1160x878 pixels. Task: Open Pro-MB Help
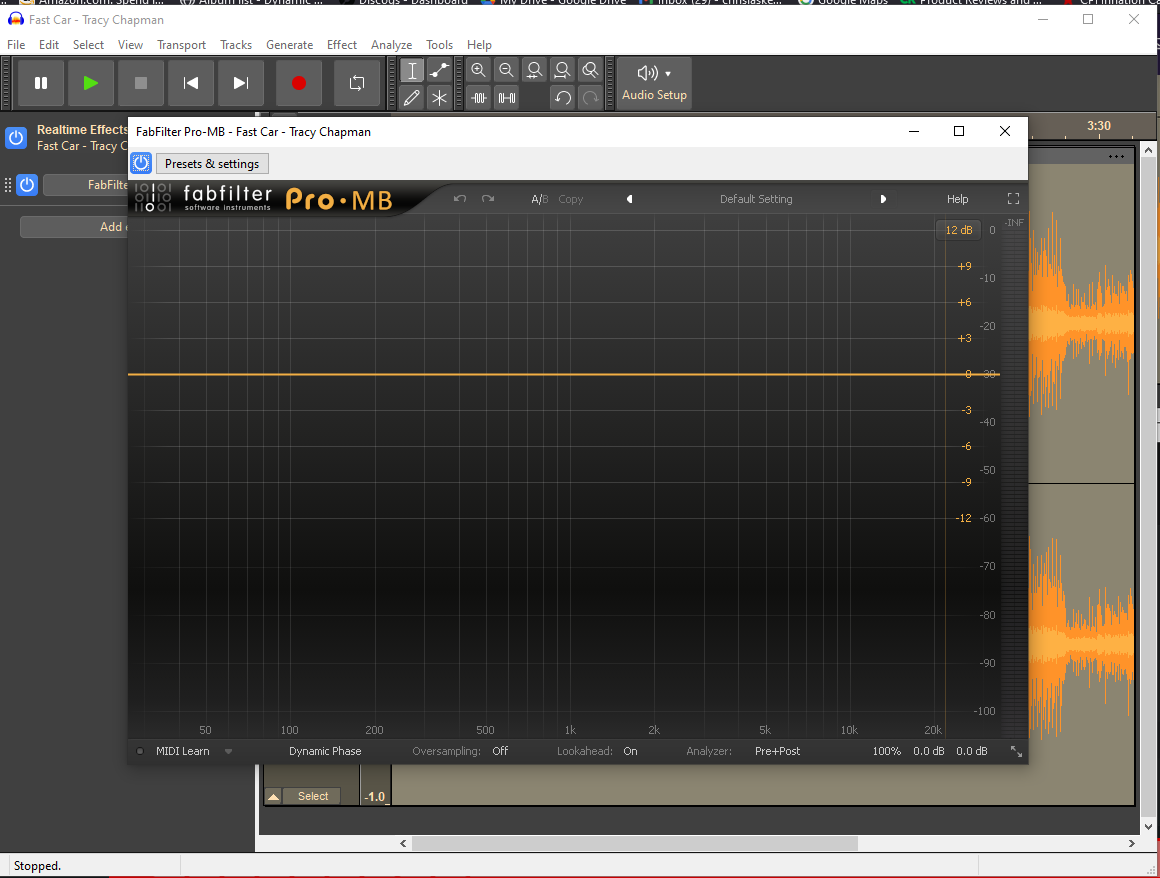click(957, 199)
